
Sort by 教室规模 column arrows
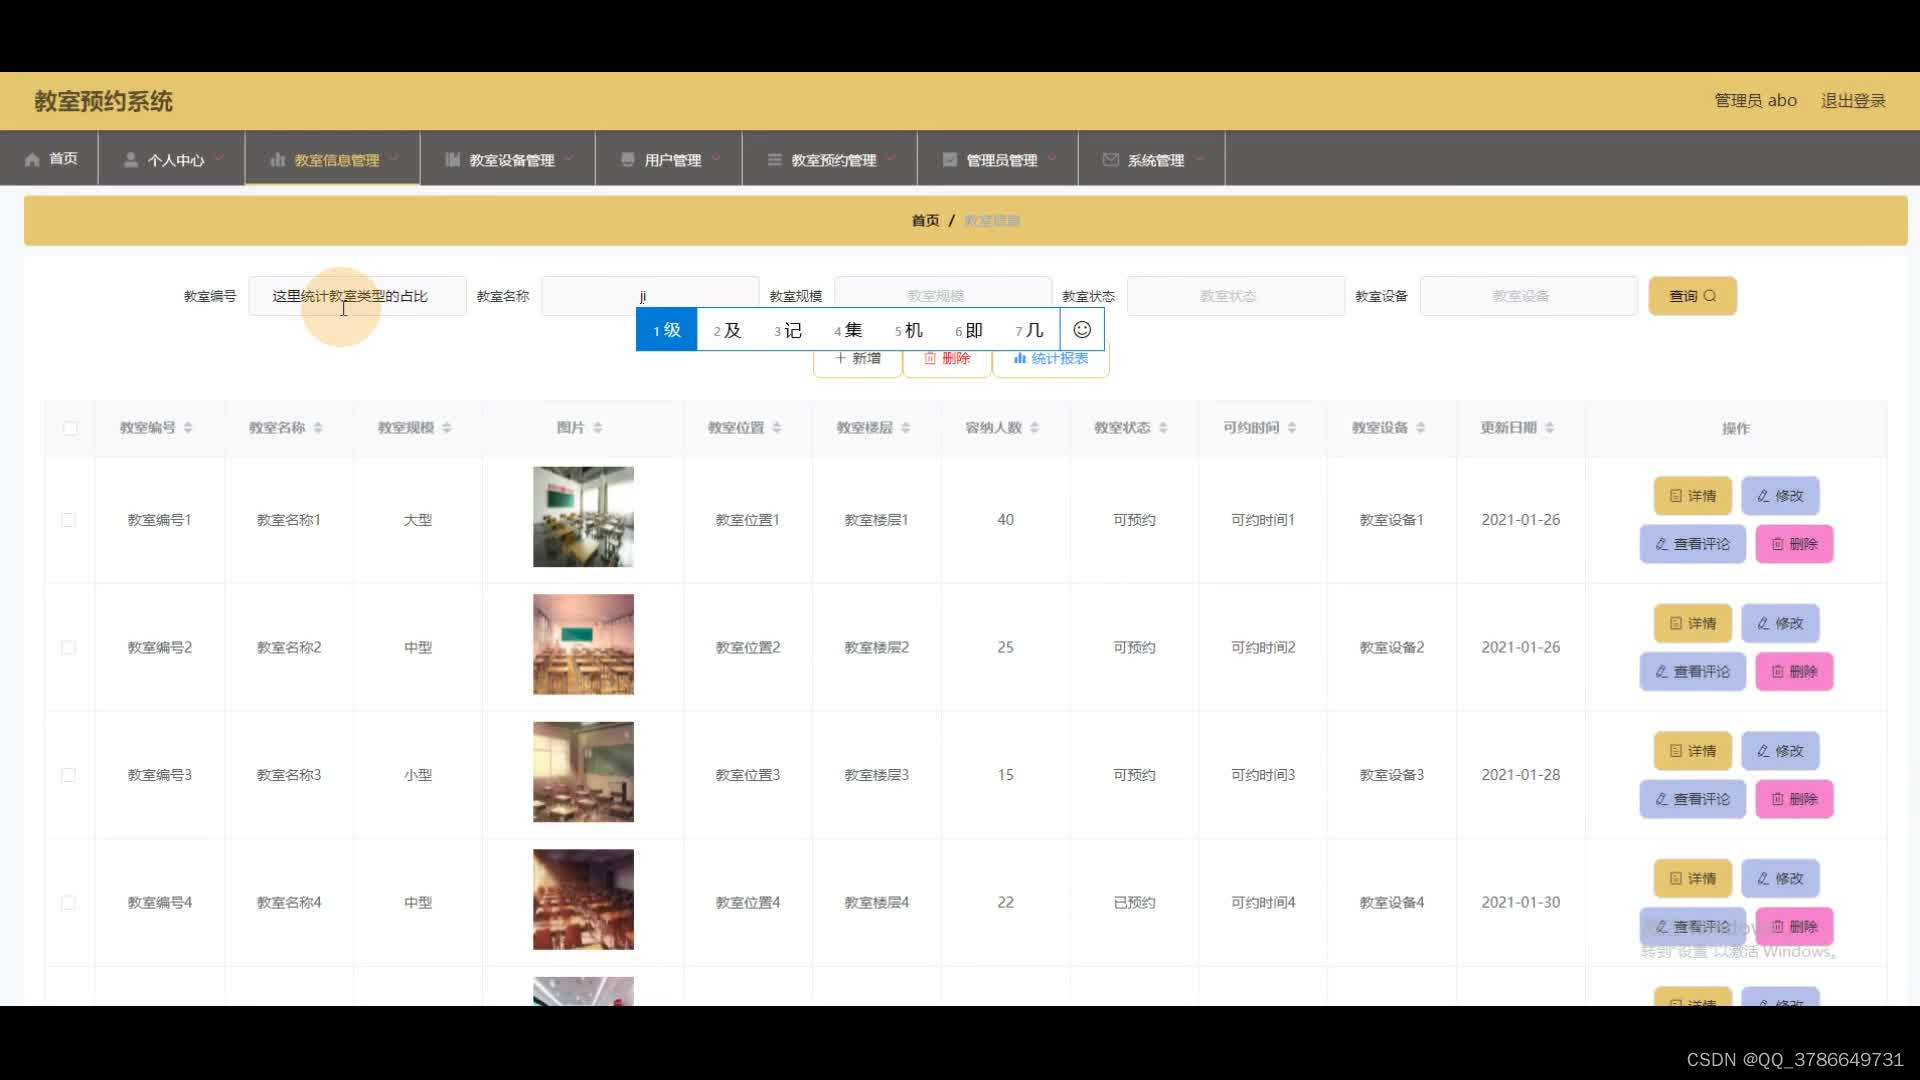pyautogui.click(x=447, y=428)
